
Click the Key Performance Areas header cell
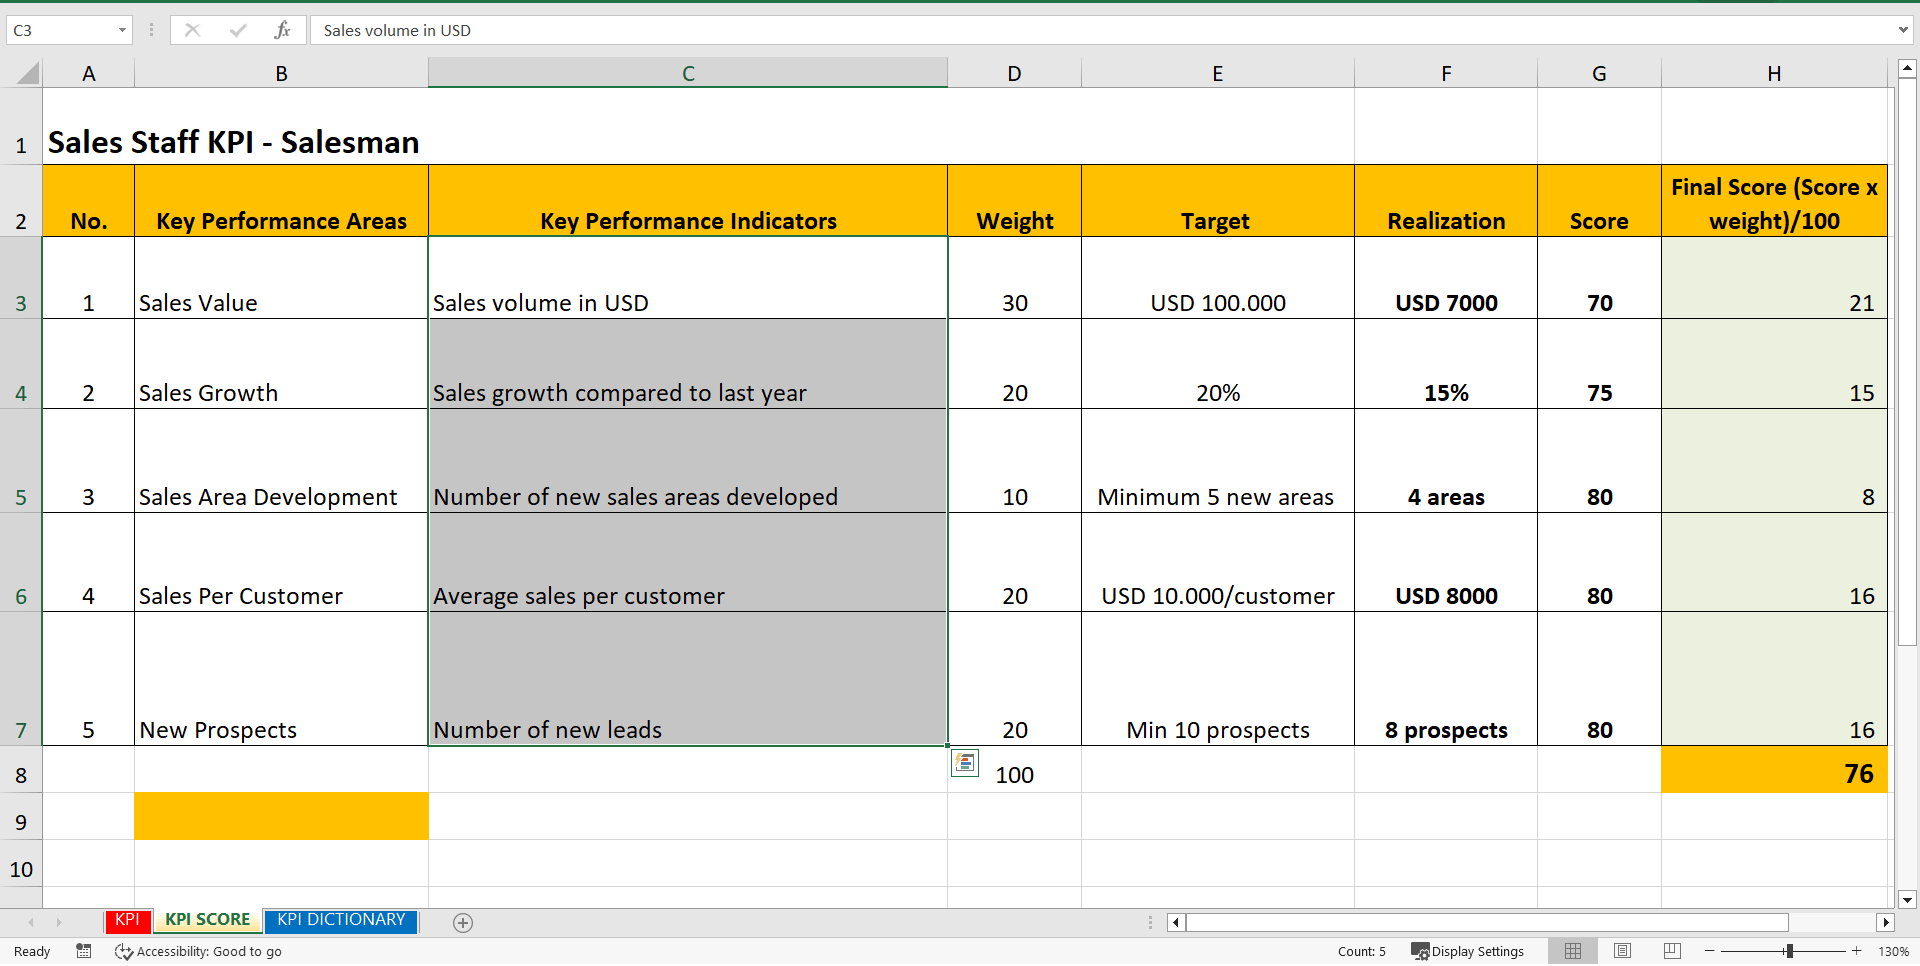[x=281, y=201]
